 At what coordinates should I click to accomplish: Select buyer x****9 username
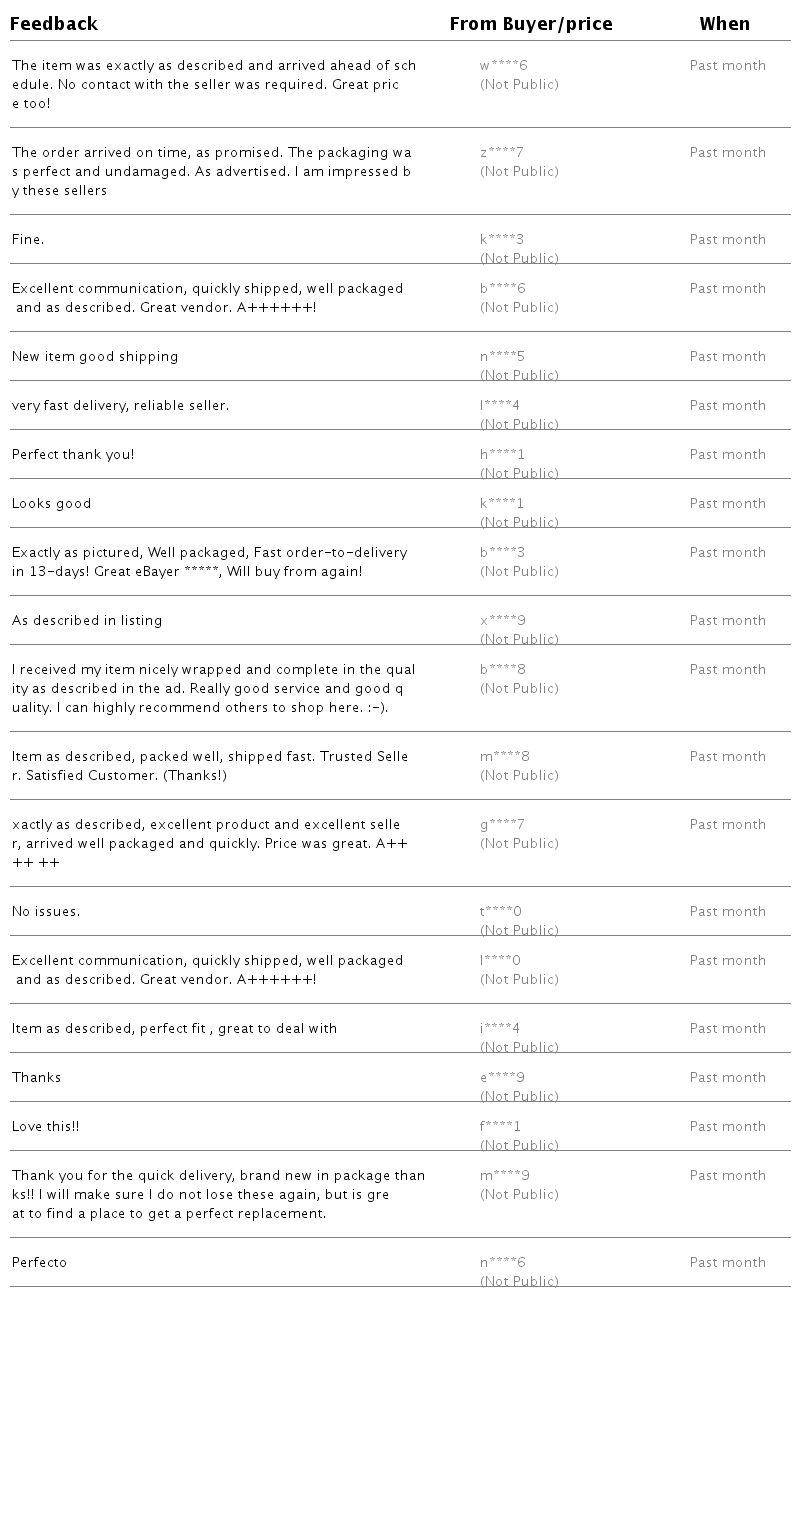point(502,621)
